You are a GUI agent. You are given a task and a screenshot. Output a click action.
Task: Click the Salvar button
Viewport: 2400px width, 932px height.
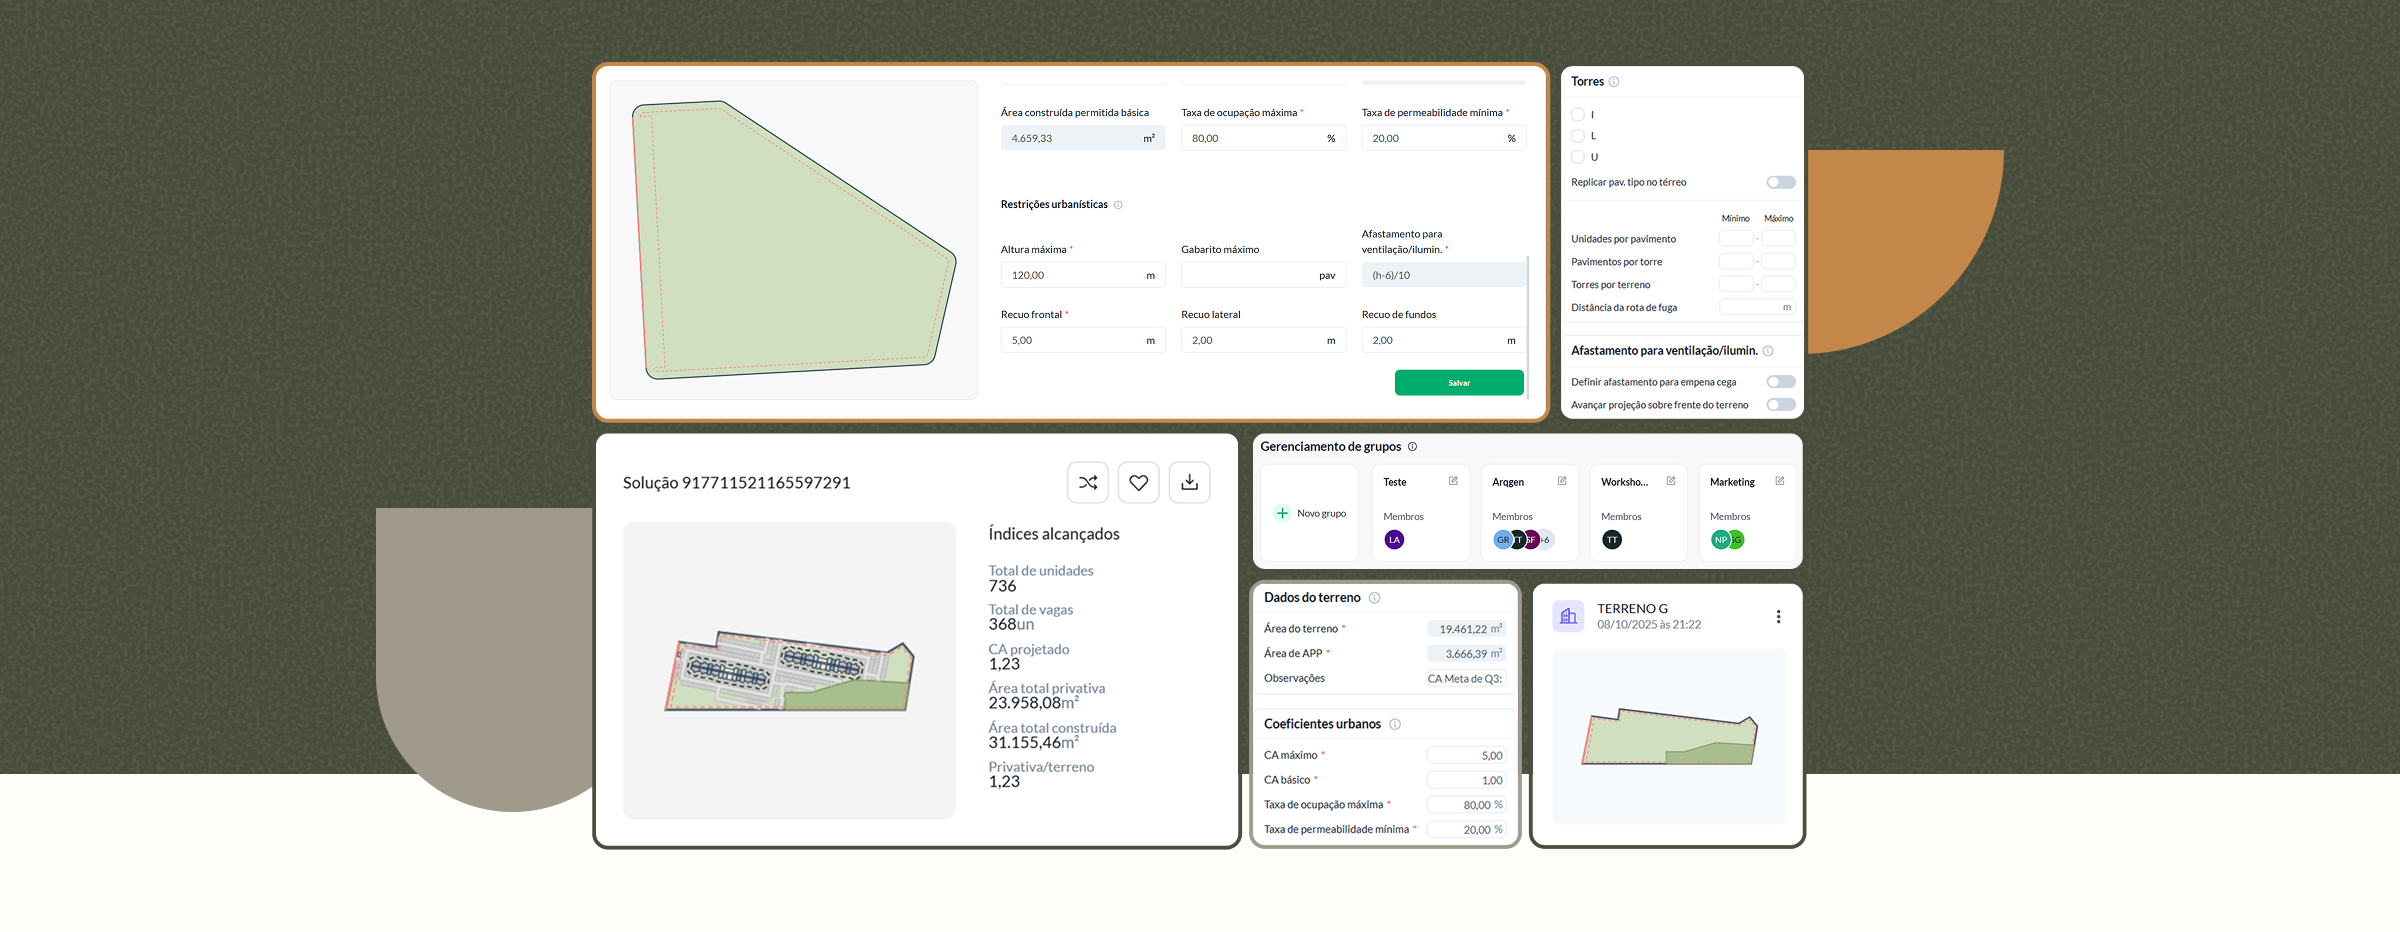pyautogui.click(x=1459, y=383)
